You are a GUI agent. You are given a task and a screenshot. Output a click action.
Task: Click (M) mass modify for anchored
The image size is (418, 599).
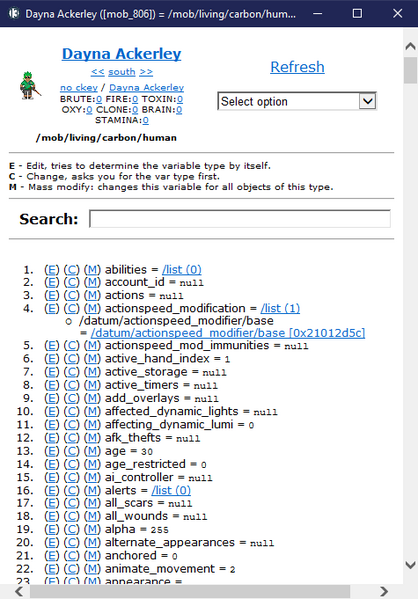(92, 556)
